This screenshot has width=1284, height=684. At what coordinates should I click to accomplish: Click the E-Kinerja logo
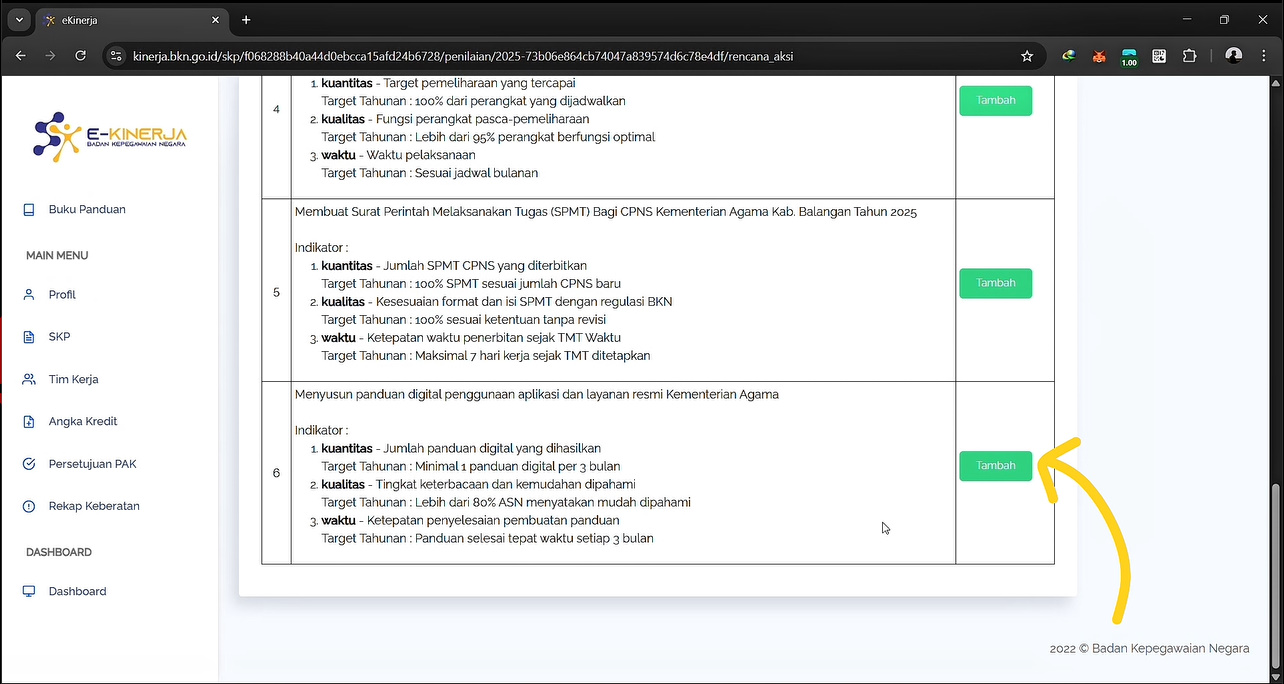(x=110, y=136)
